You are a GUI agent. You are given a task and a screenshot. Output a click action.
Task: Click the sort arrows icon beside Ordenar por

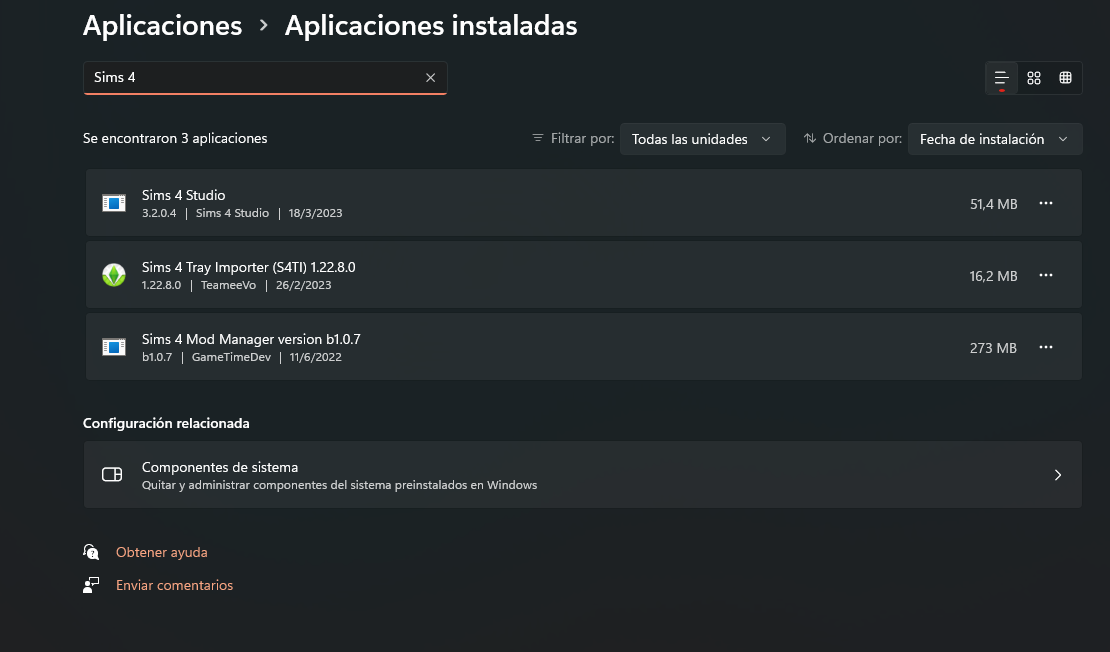pos(810,138)
